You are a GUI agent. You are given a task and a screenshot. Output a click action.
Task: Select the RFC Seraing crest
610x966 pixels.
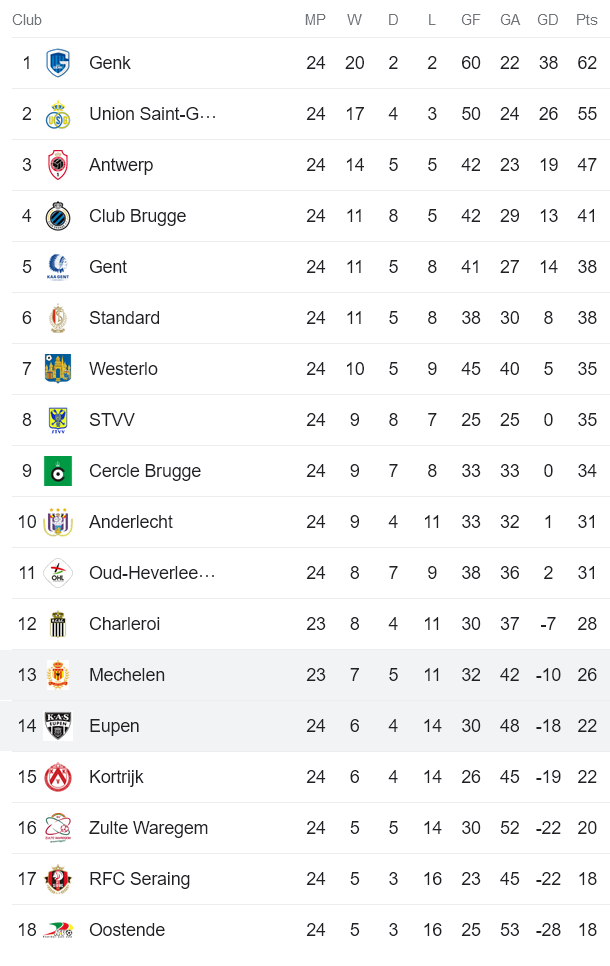click(58, 878)
